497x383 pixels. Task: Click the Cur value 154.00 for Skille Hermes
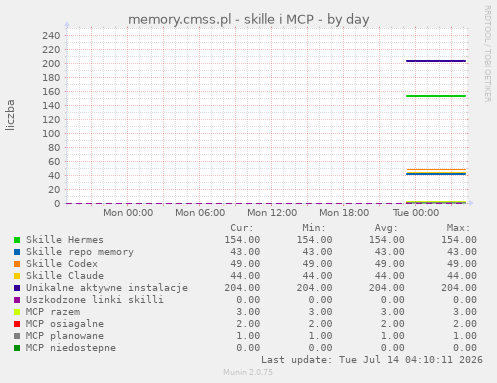point(242,240)
